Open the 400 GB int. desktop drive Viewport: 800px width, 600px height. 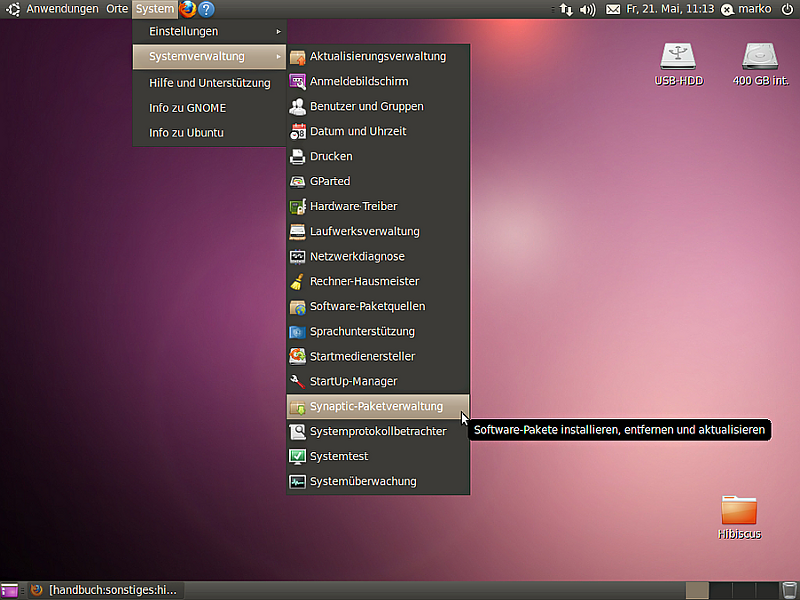[x=760, y=64]
